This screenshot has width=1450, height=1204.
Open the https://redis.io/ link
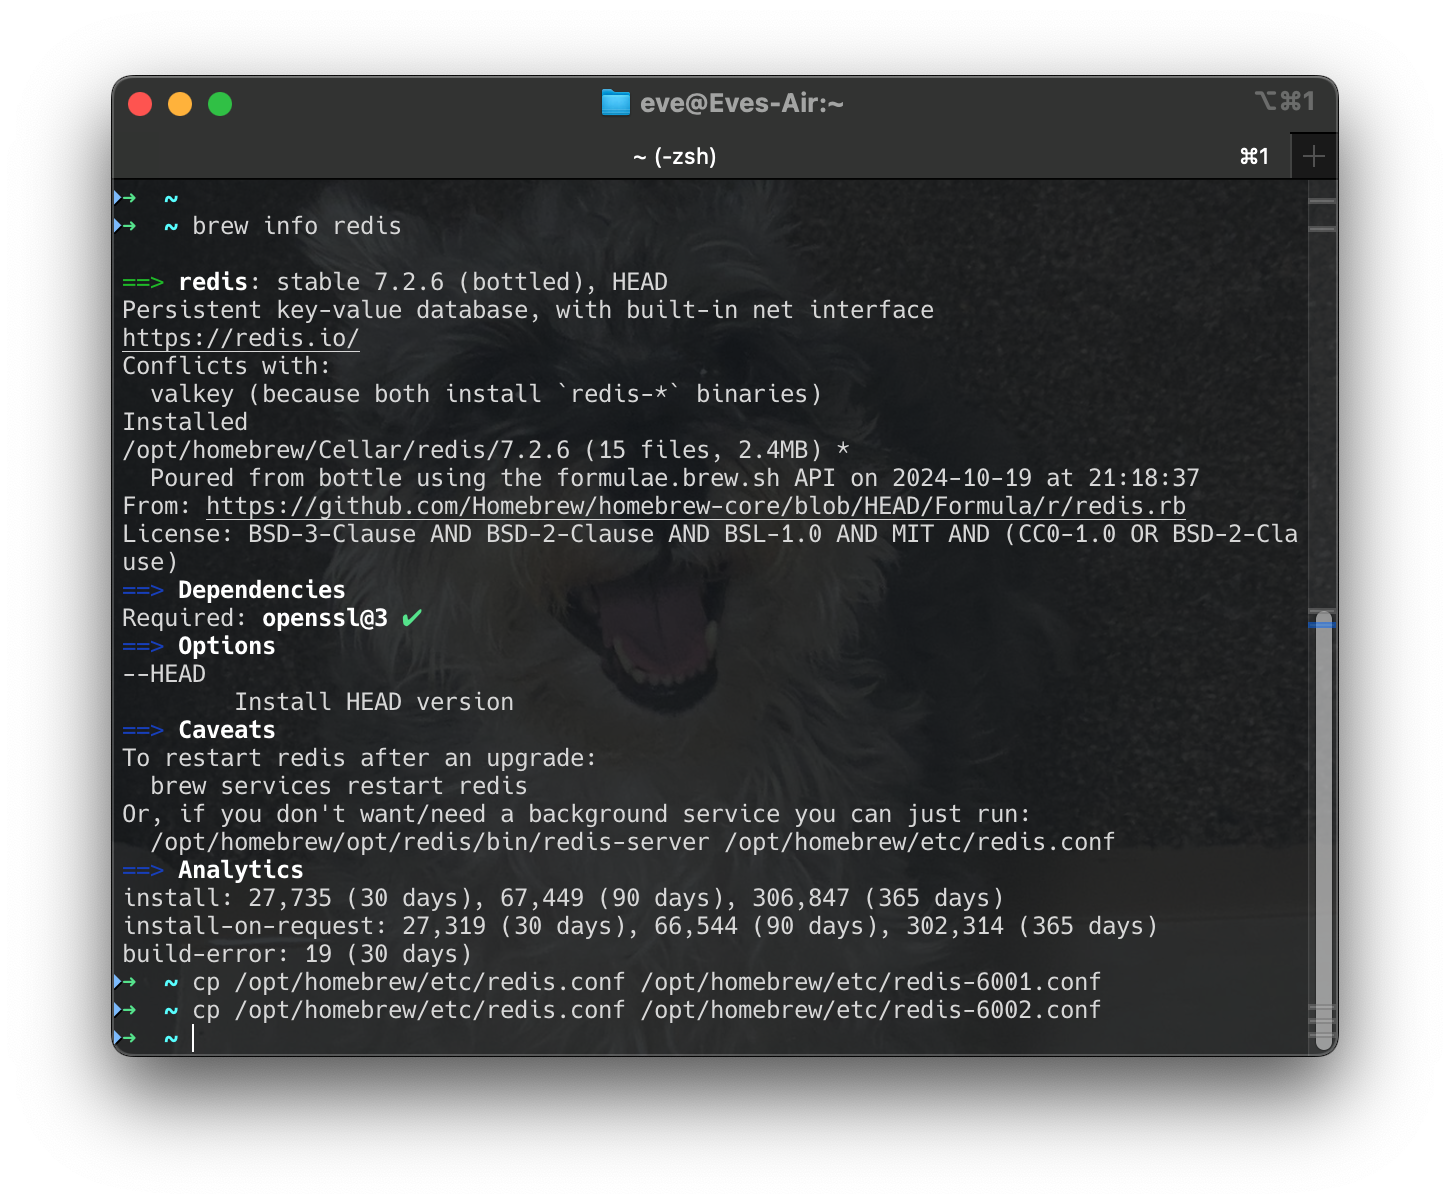pyautogui.click(x=240, y=338)
